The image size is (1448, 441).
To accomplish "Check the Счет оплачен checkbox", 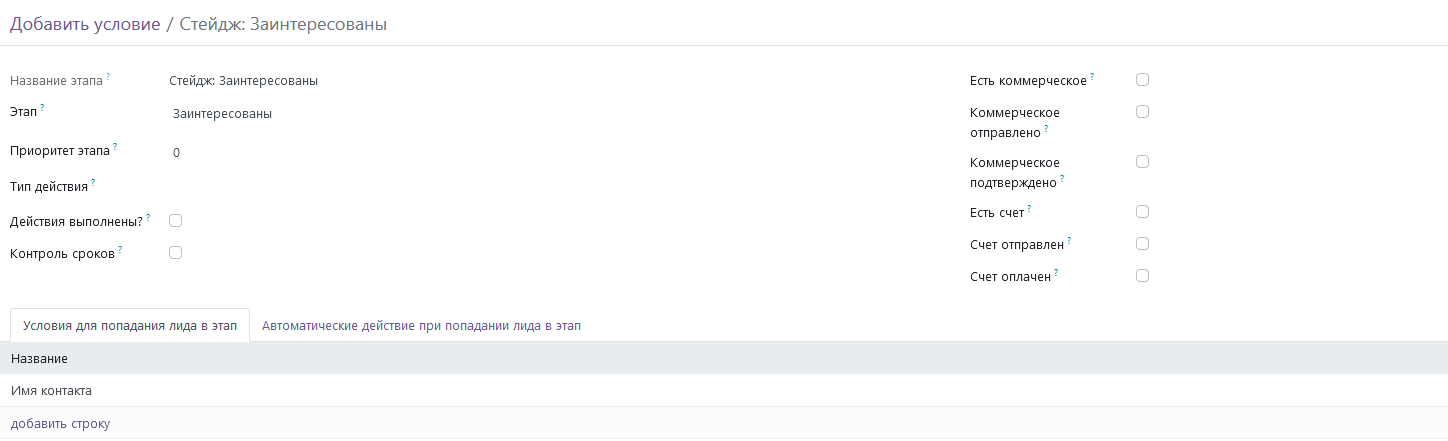I will pos(1142,275).
